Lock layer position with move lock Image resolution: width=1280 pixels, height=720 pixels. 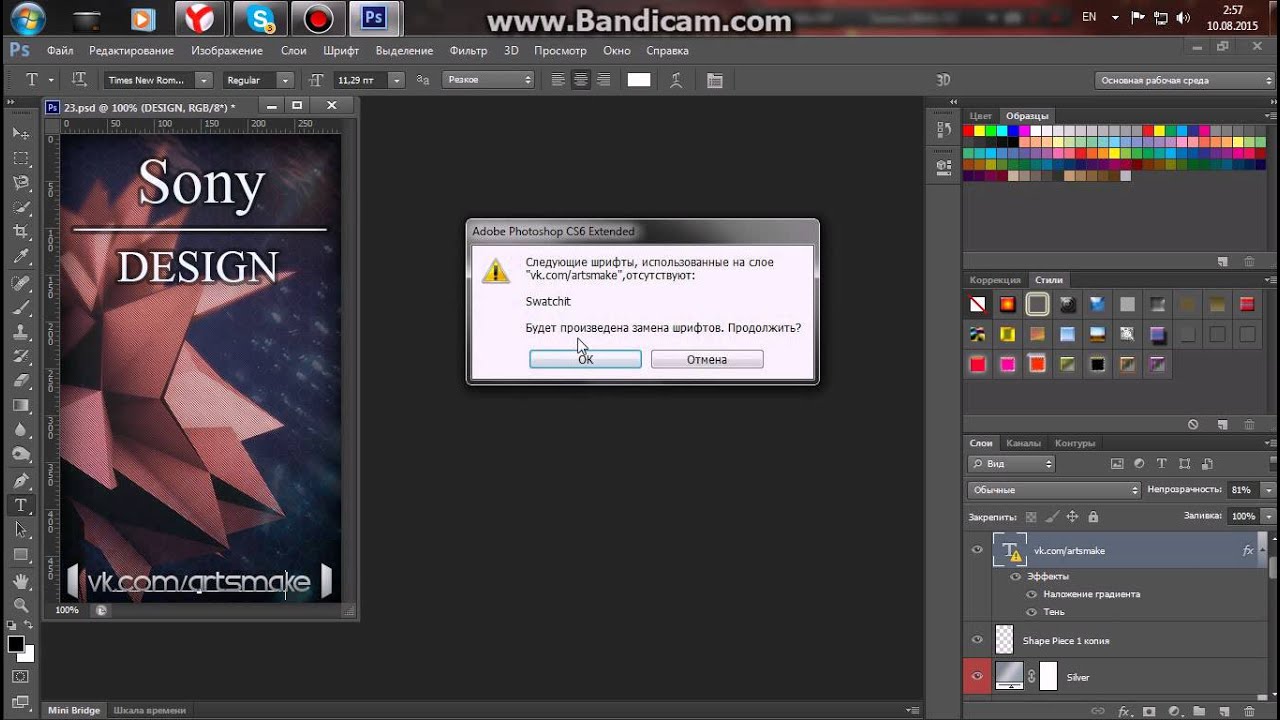point(1072,517)
